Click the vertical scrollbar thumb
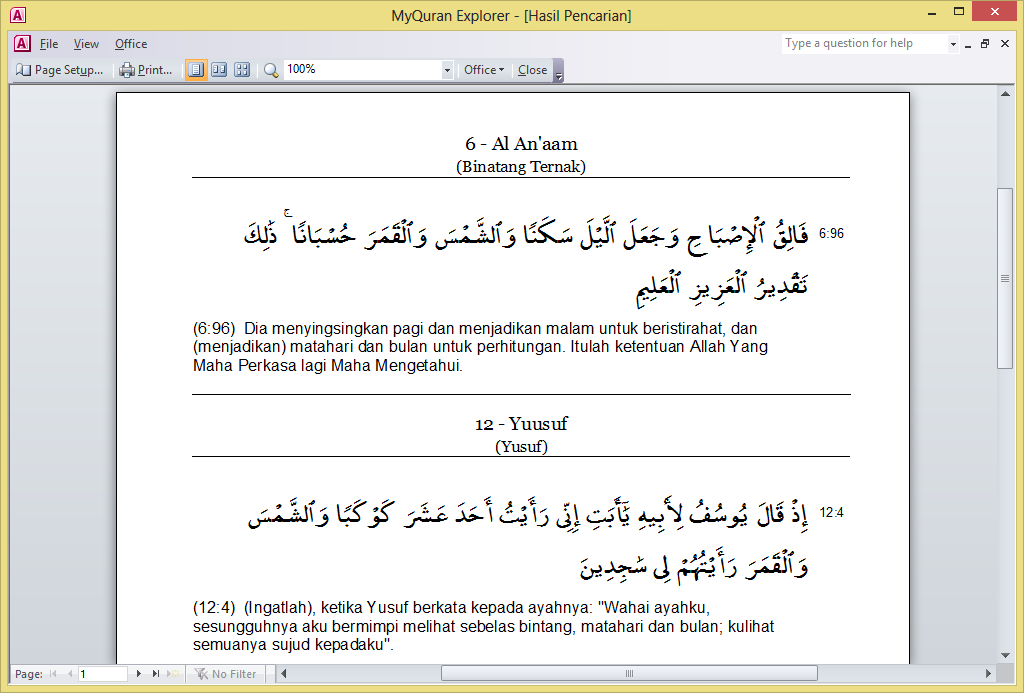The image size is (1024, 693). [1005, 278]
